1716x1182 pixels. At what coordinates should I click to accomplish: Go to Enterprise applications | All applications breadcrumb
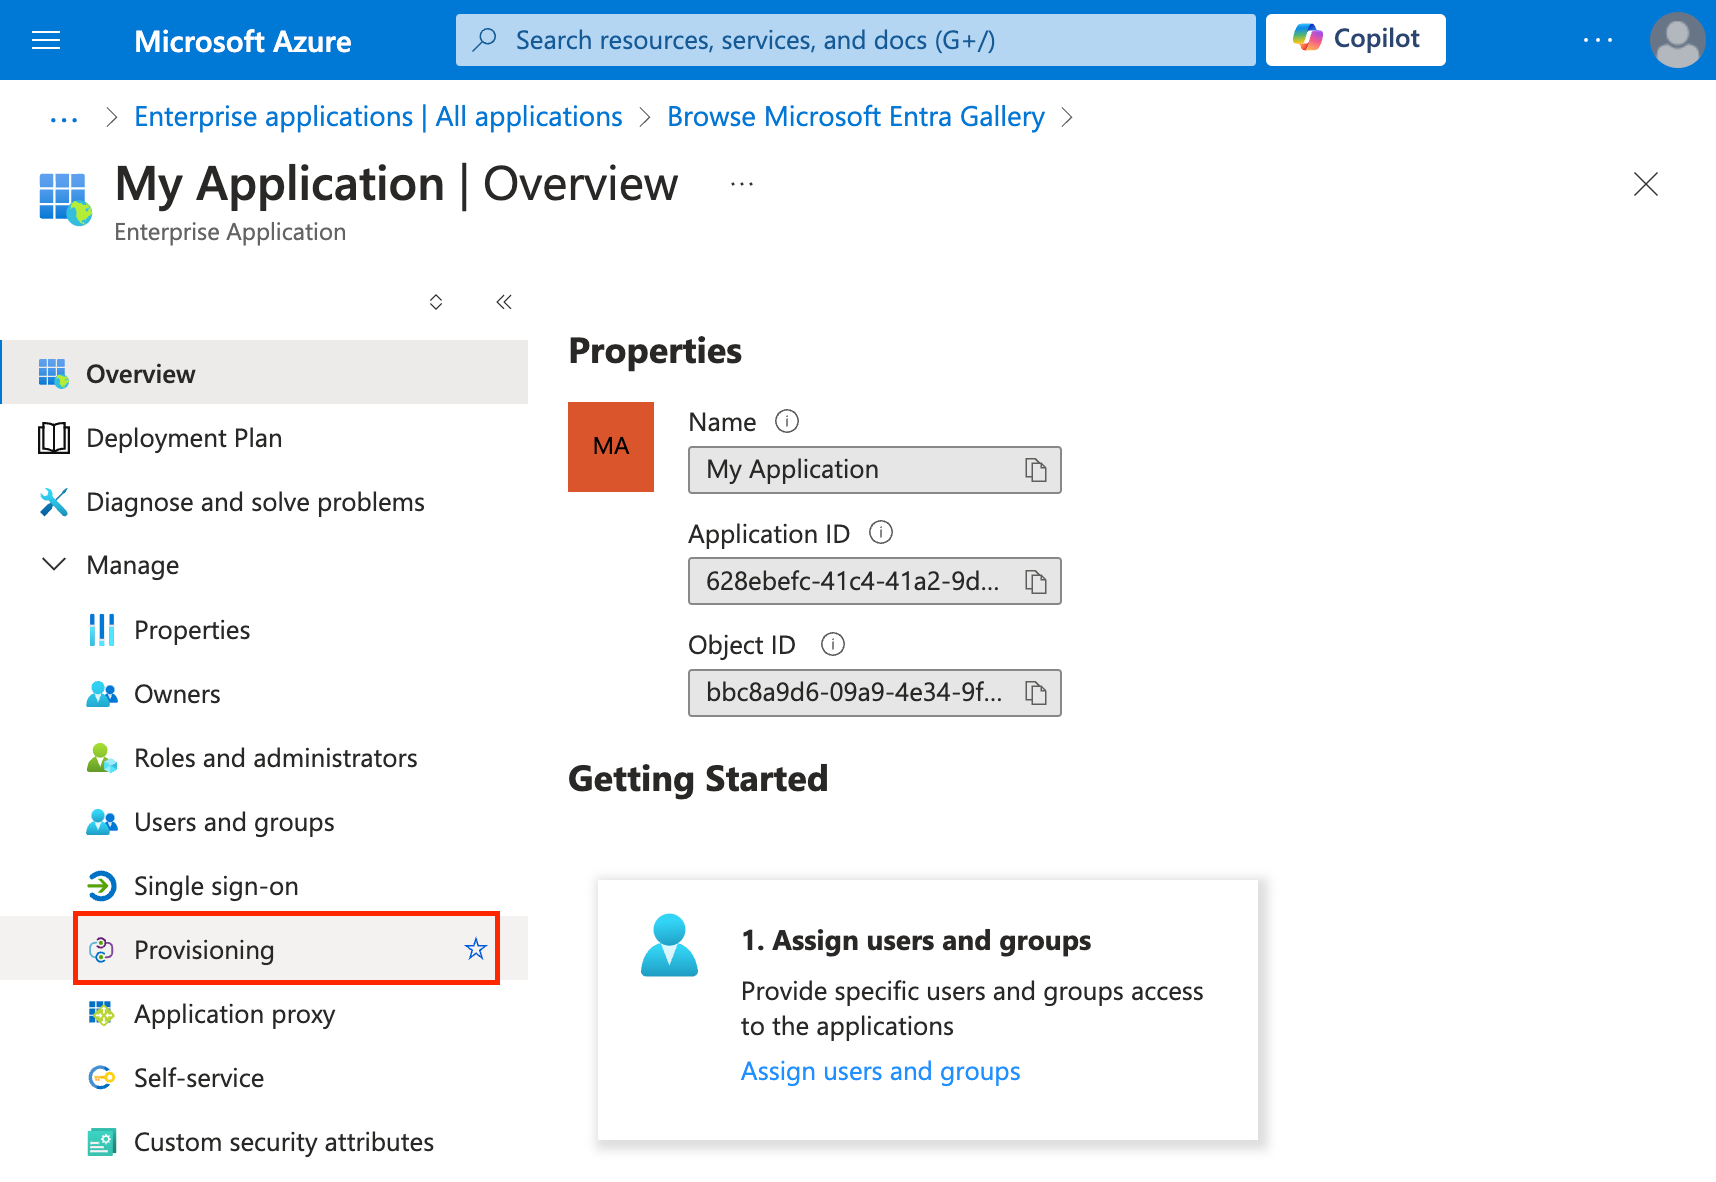click(x=378, y=117)
